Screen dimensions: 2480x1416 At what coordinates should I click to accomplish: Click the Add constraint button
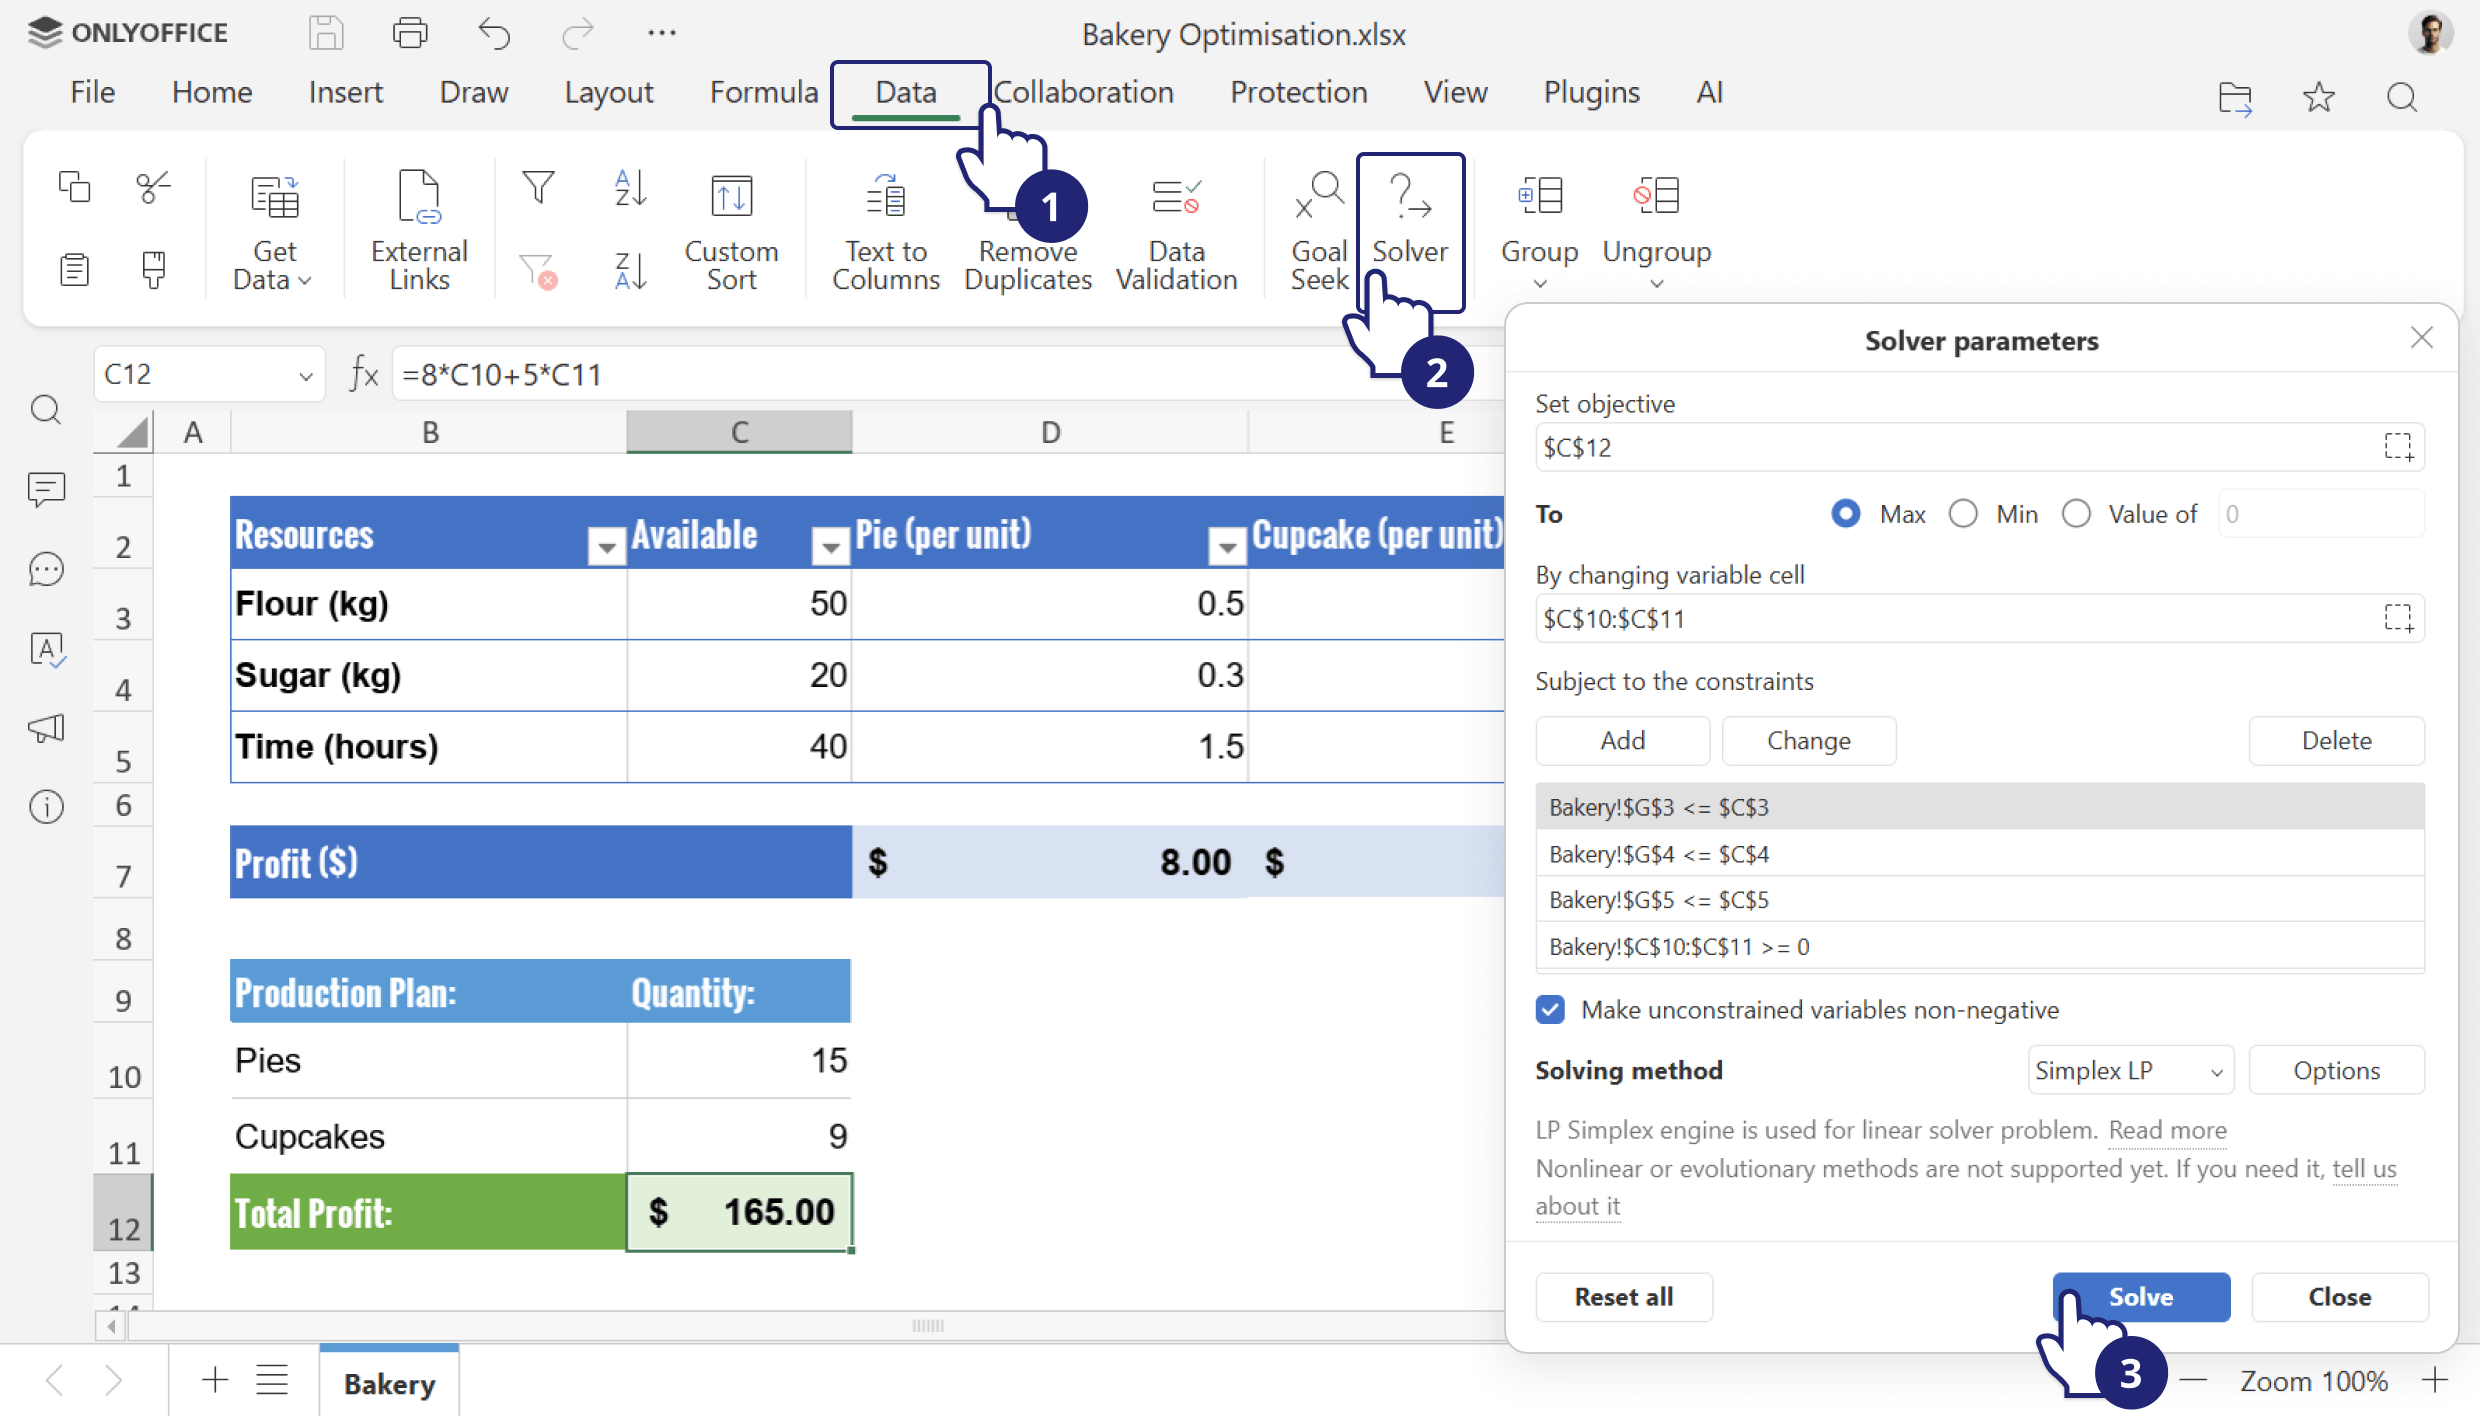click(1622, 741)
